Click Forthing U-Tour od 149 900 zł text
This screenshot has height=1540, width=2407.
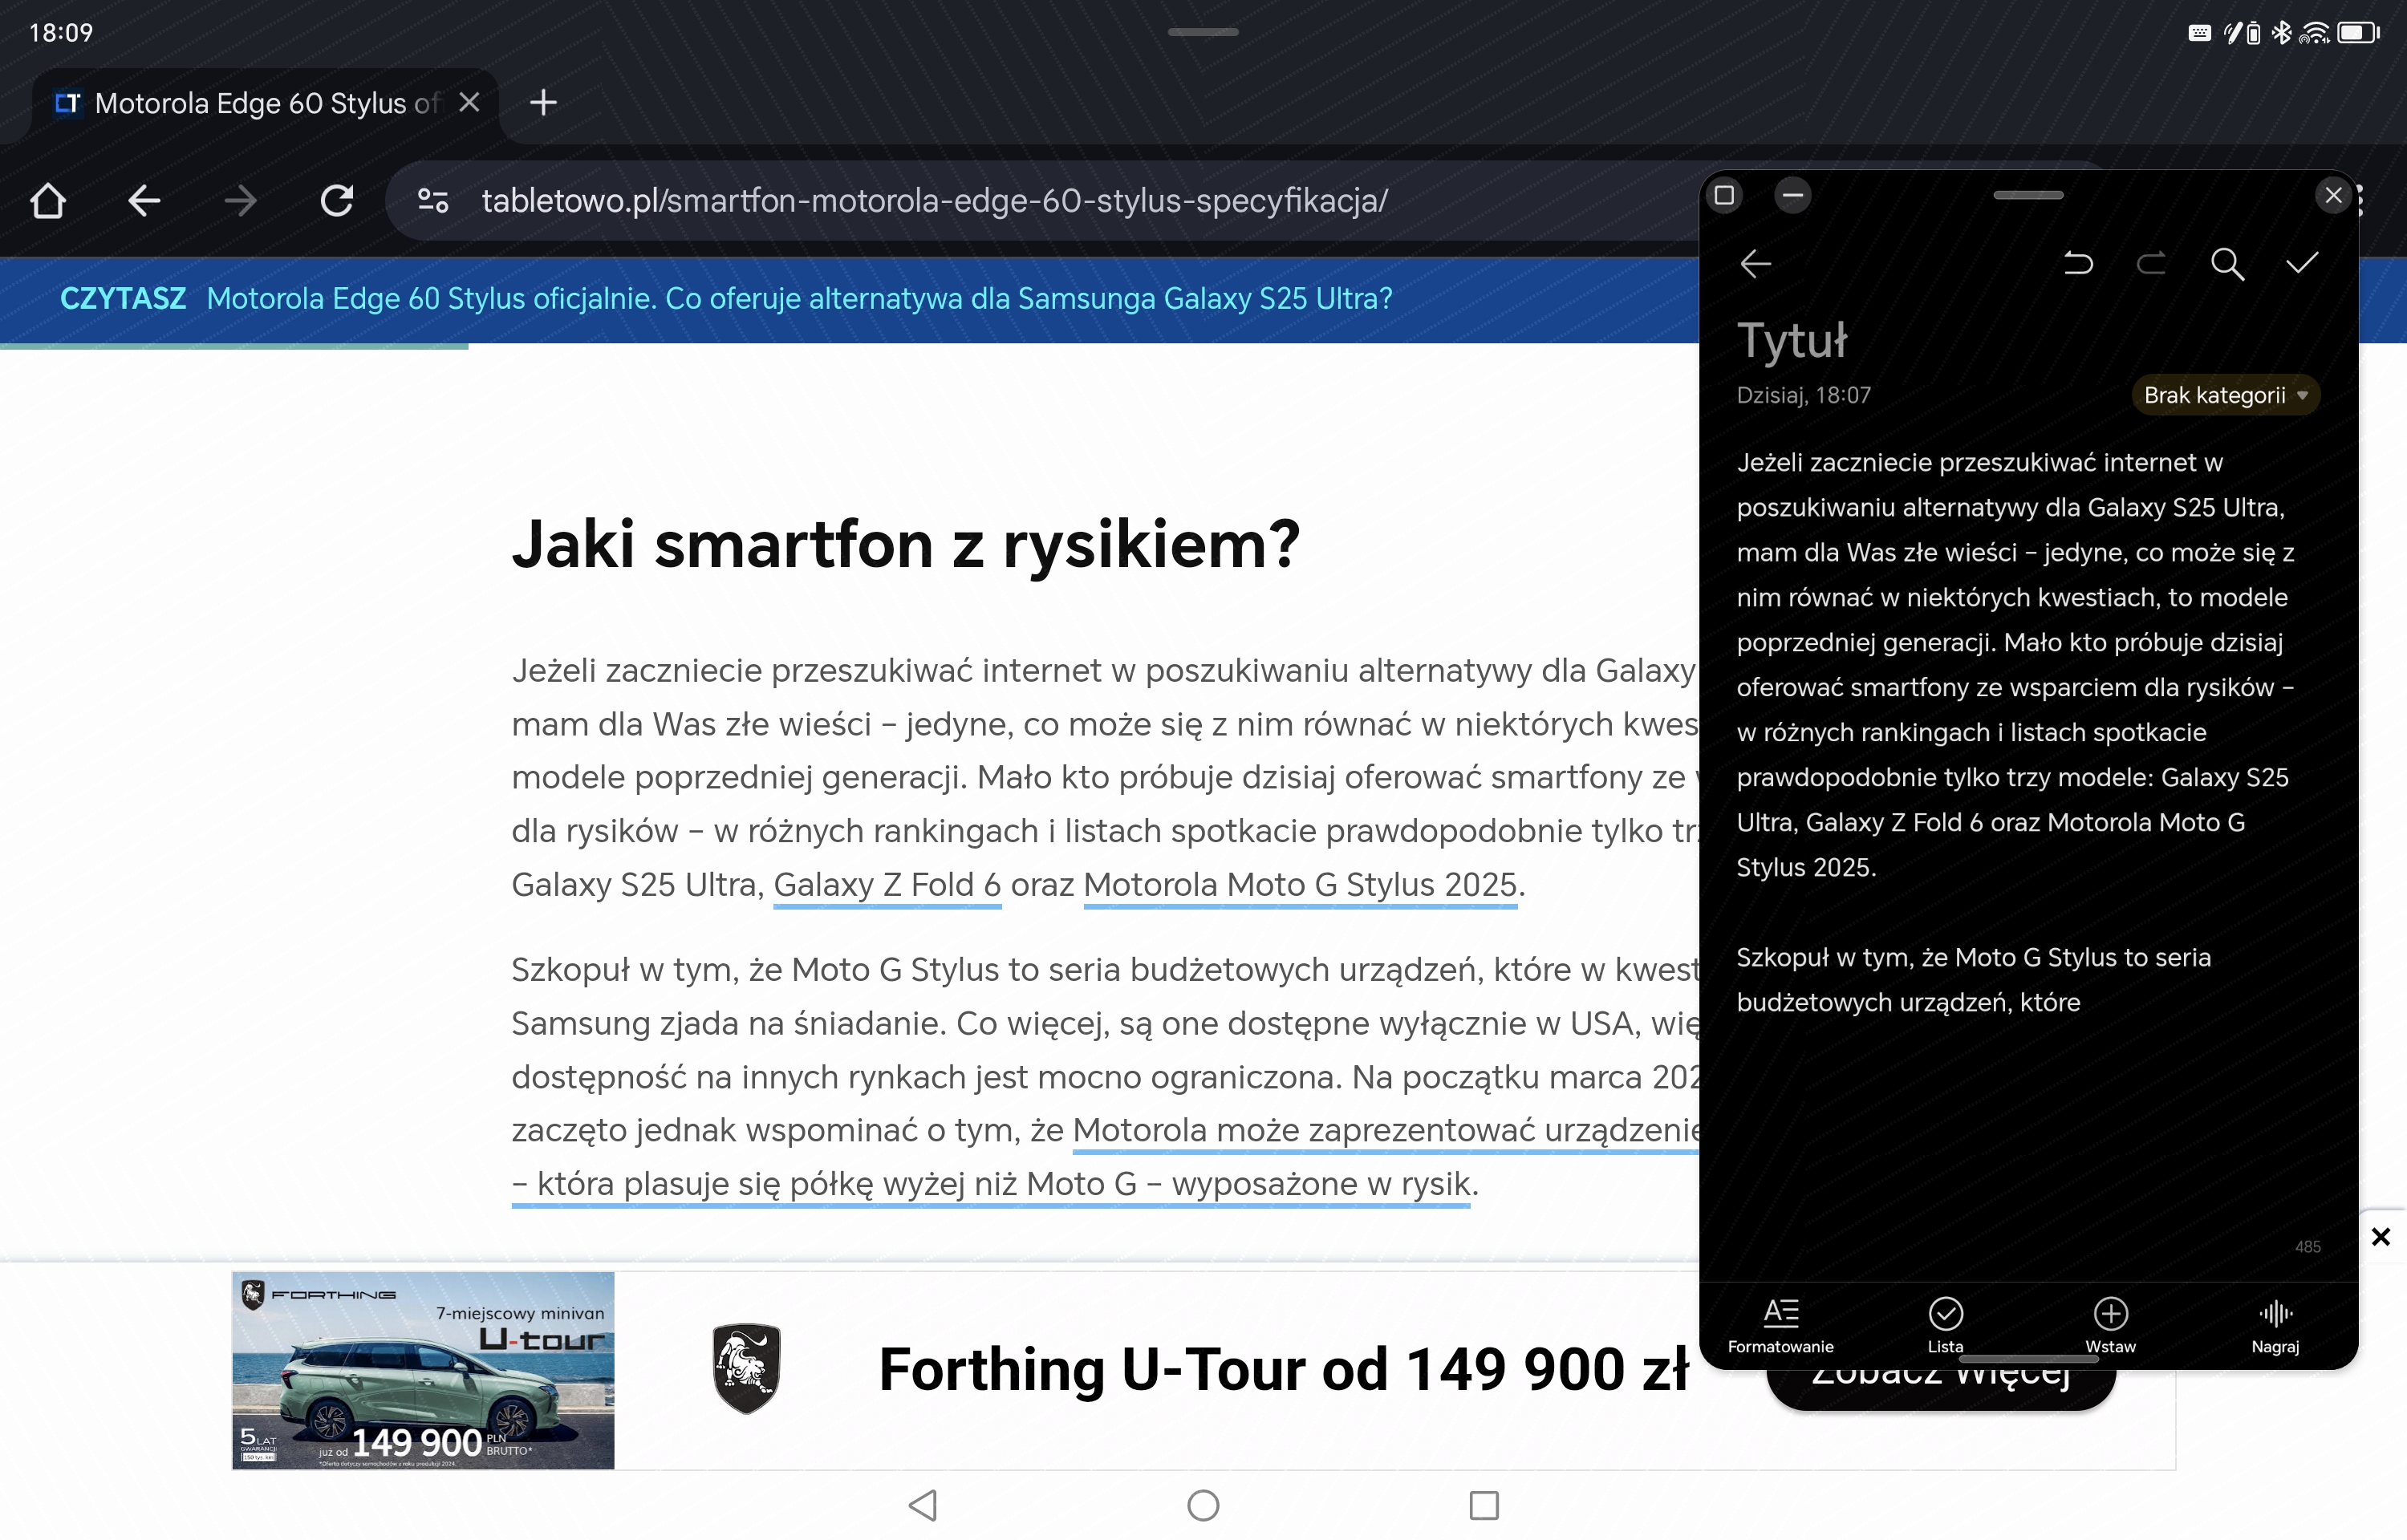[x=1283, y=1368]
